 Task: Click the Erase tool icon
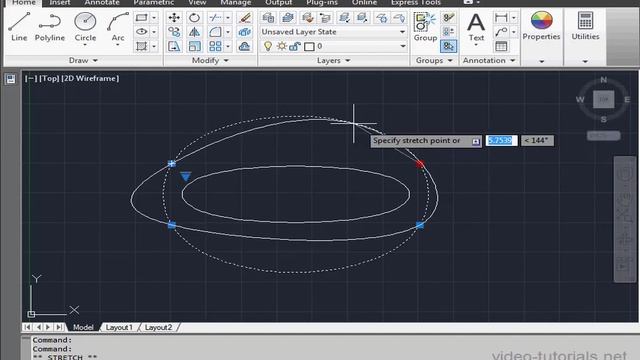tap(244, 18)
